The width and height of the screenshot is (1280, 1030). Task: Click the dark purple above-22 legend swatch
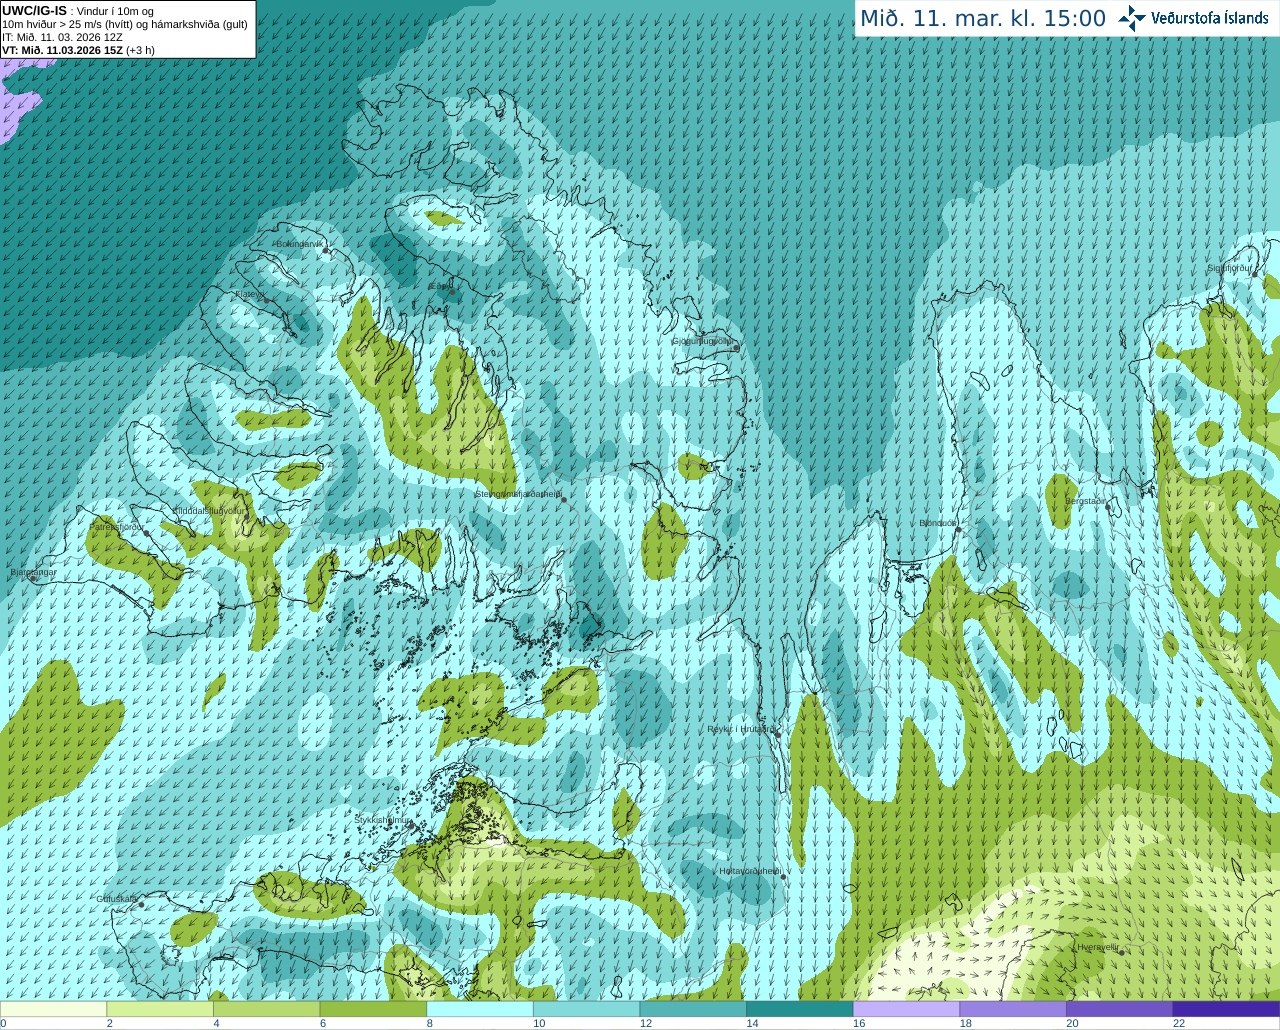[1226, 1009]
